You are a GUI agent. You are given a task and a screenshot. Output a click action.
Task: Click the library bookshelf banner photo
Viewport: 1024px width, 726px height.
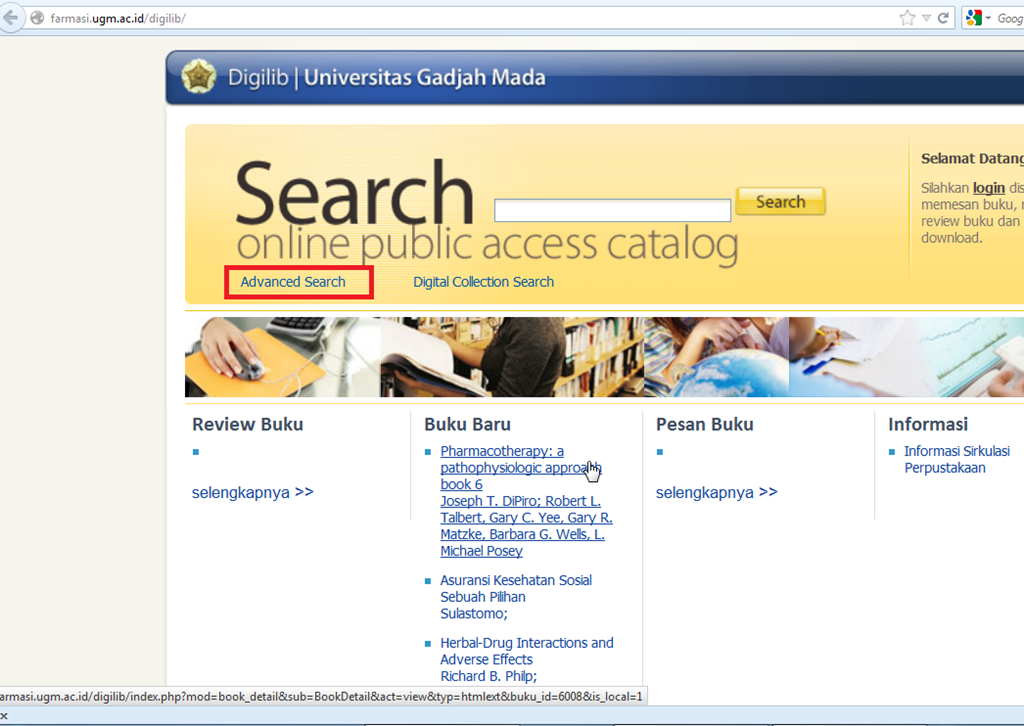(x=513, y=357)
